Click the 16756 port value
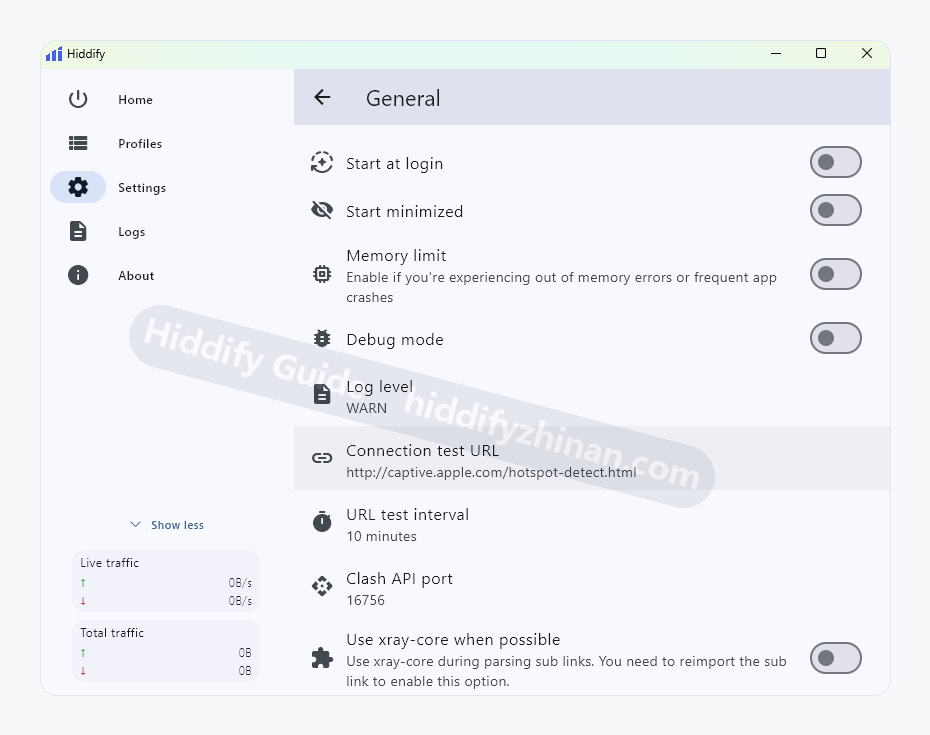This screenshot has height=735, width=930. [x=365, y=600]
